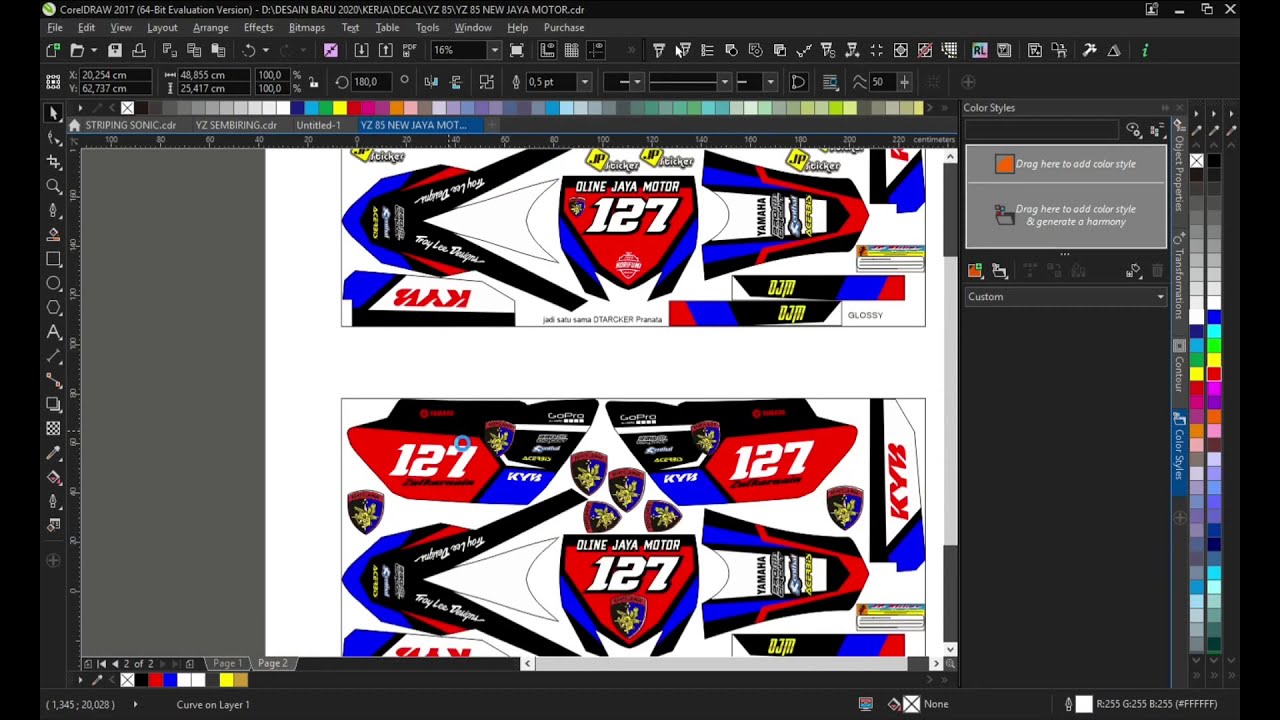Select the Pick tool in toolbox
The width and height of the screenshot is (1280, 720).
click(54, 113)
